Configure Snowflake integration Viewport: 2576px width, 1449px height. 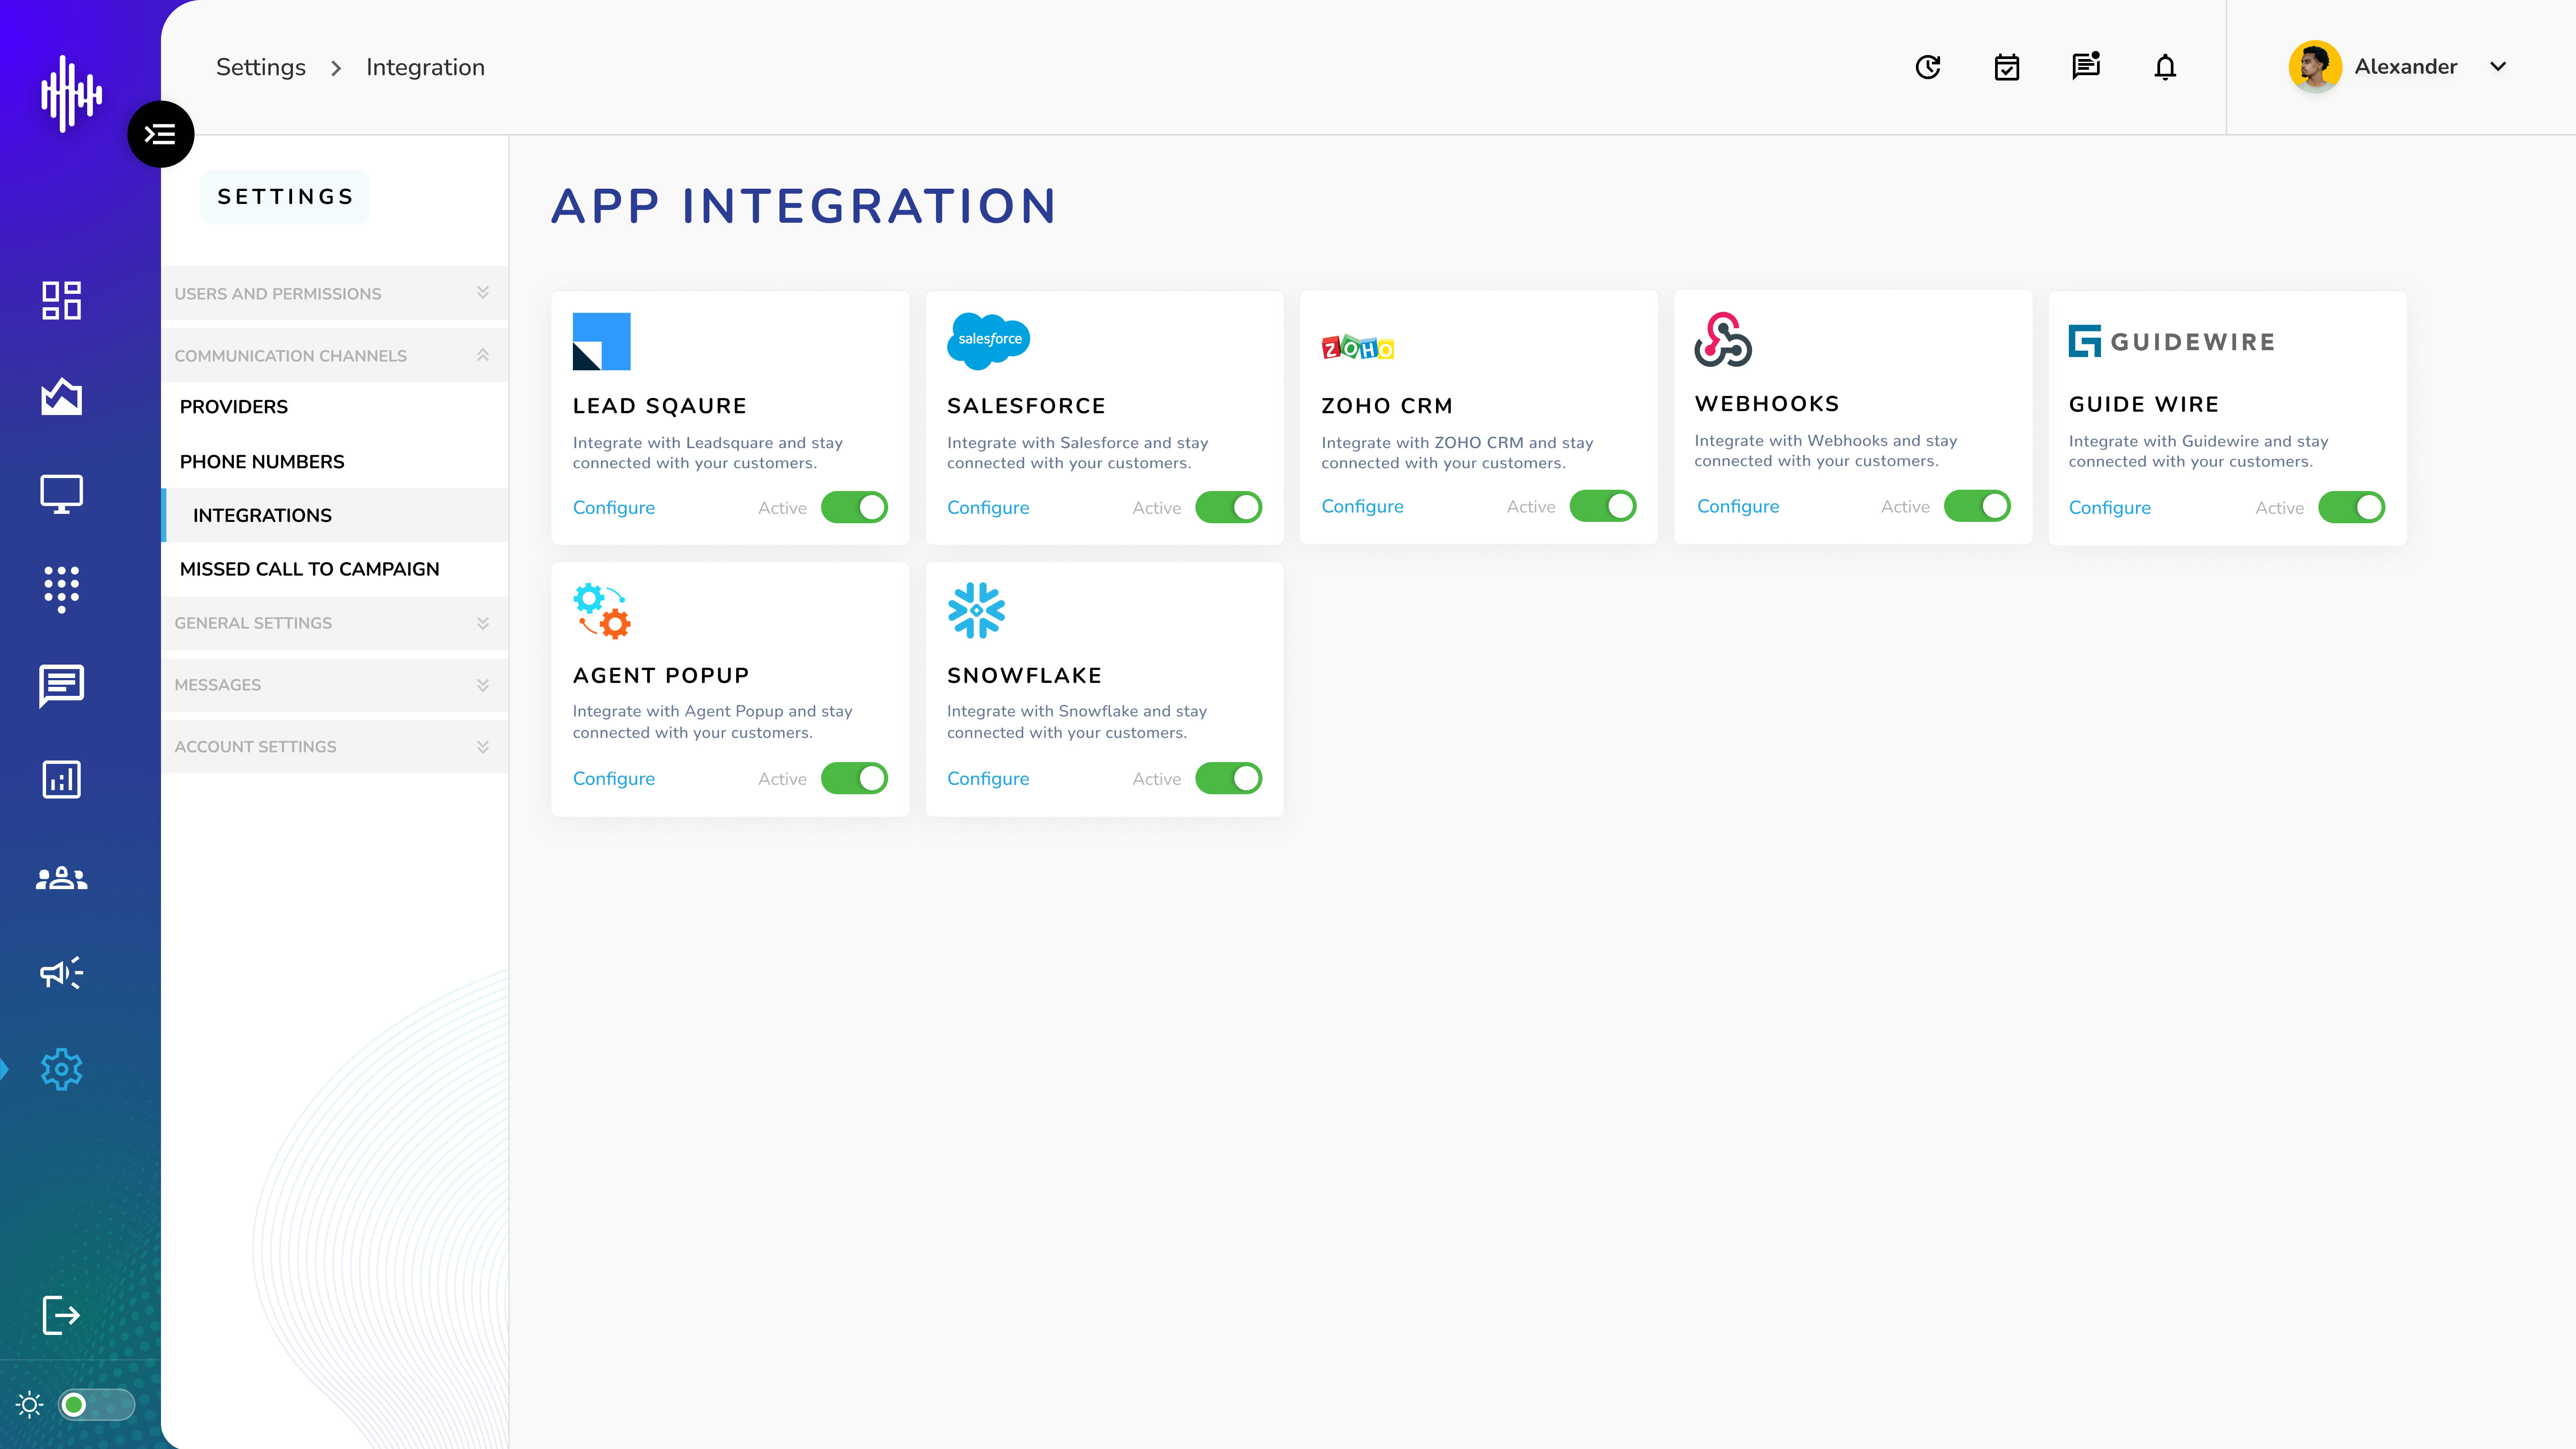(987, 779)
